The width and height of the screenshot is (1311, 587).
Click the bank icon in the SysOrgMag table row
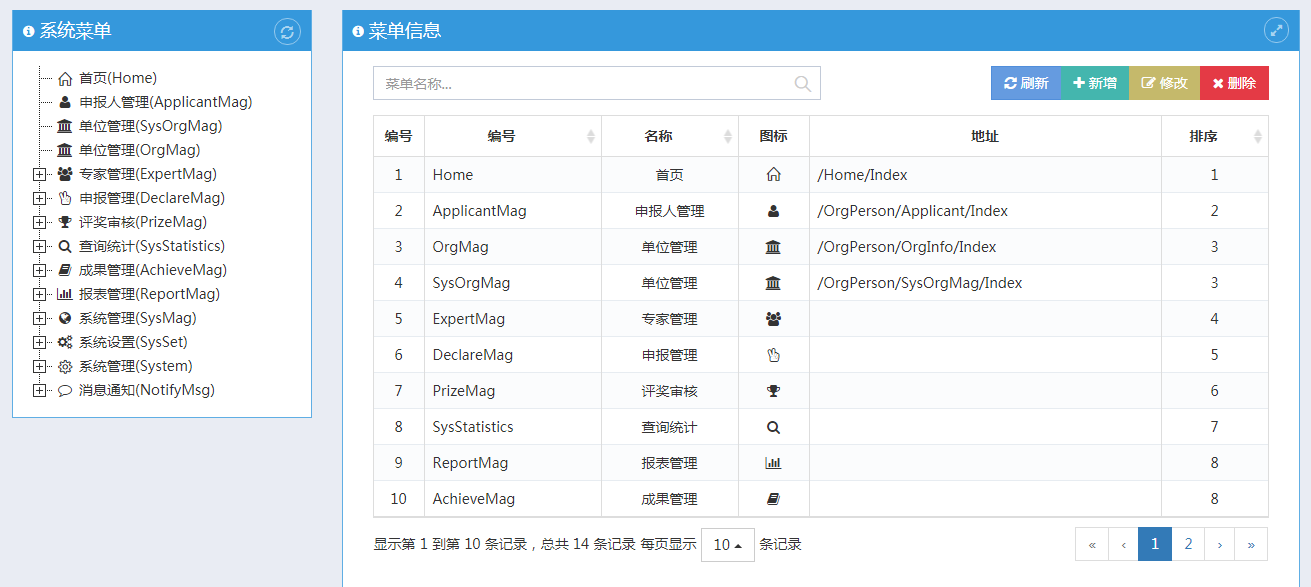(x=773, y=283)
